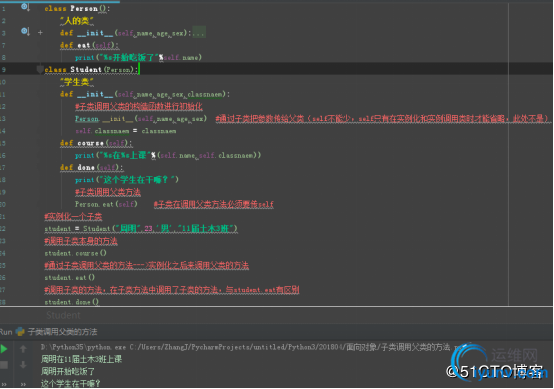
Task: Collapse class Student using its fold marker
Action: point(40,69)
